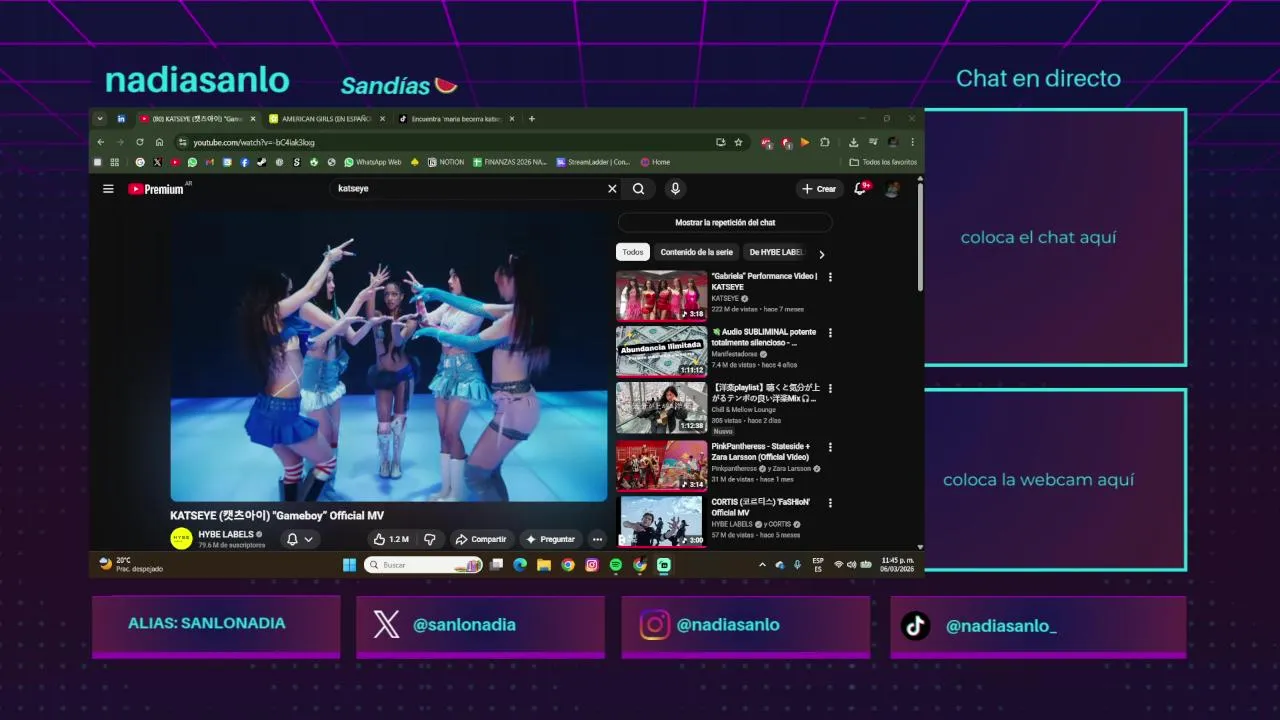Reload the YouTube page
Viewport: 1280px width, 720px height.
click(x=139, y=142)
